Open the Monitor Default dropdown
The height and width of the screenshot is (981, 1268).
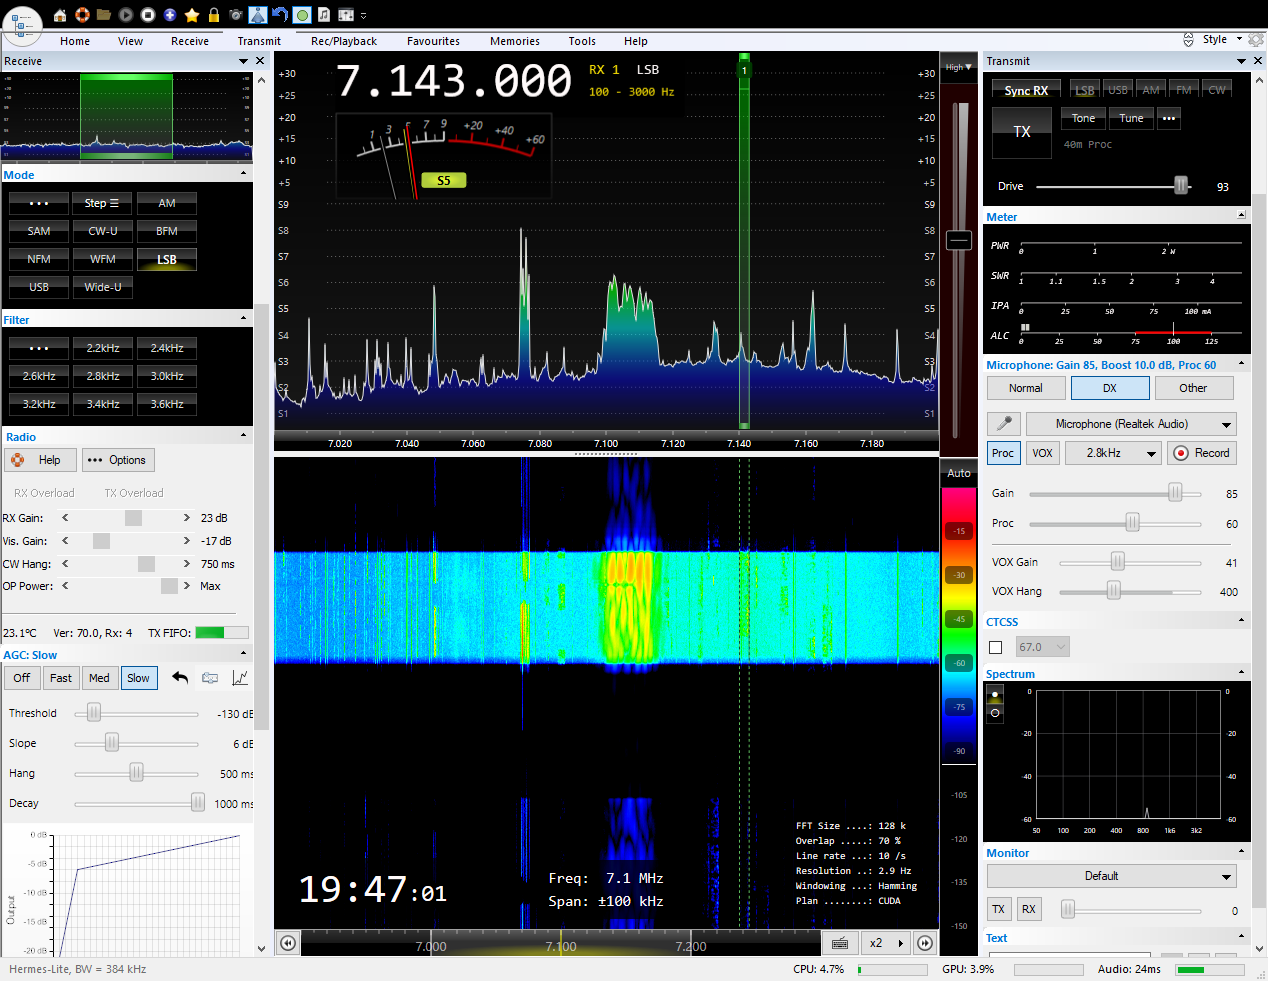(1111, 876)
